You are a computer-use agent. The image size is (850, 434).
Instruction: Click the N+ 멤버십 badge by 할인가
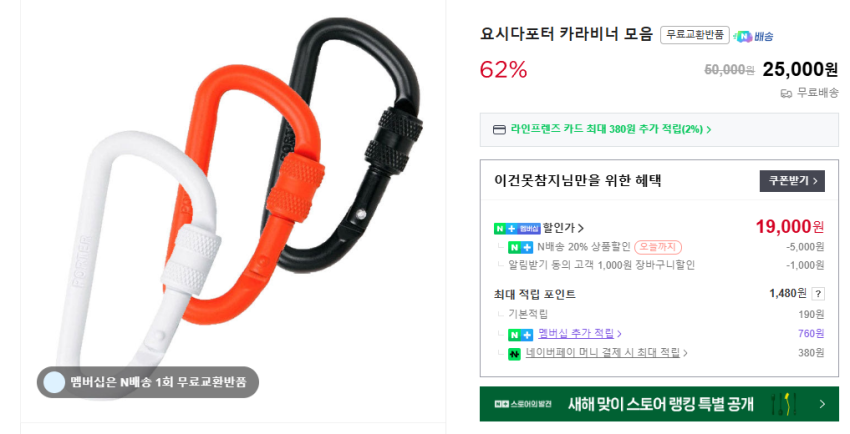click(x=517, y=229)
